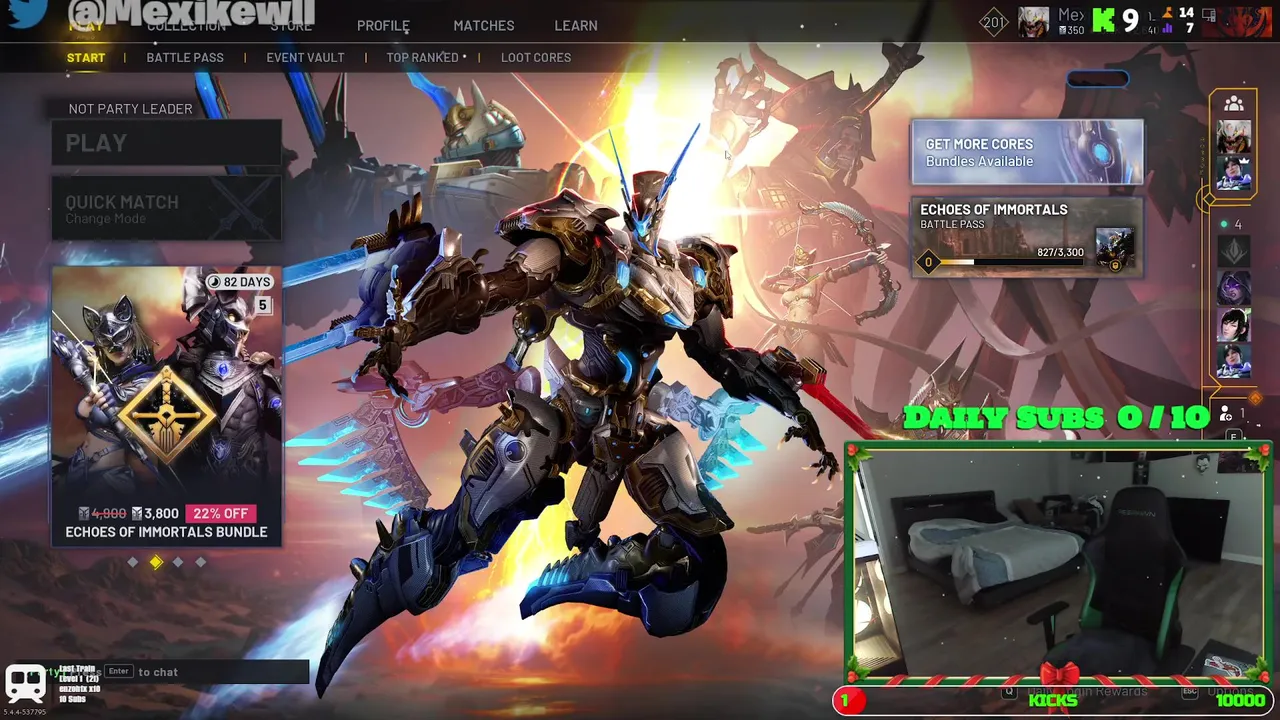Open the Matches menu
The image size is (1280, 720).
point(484,26)
